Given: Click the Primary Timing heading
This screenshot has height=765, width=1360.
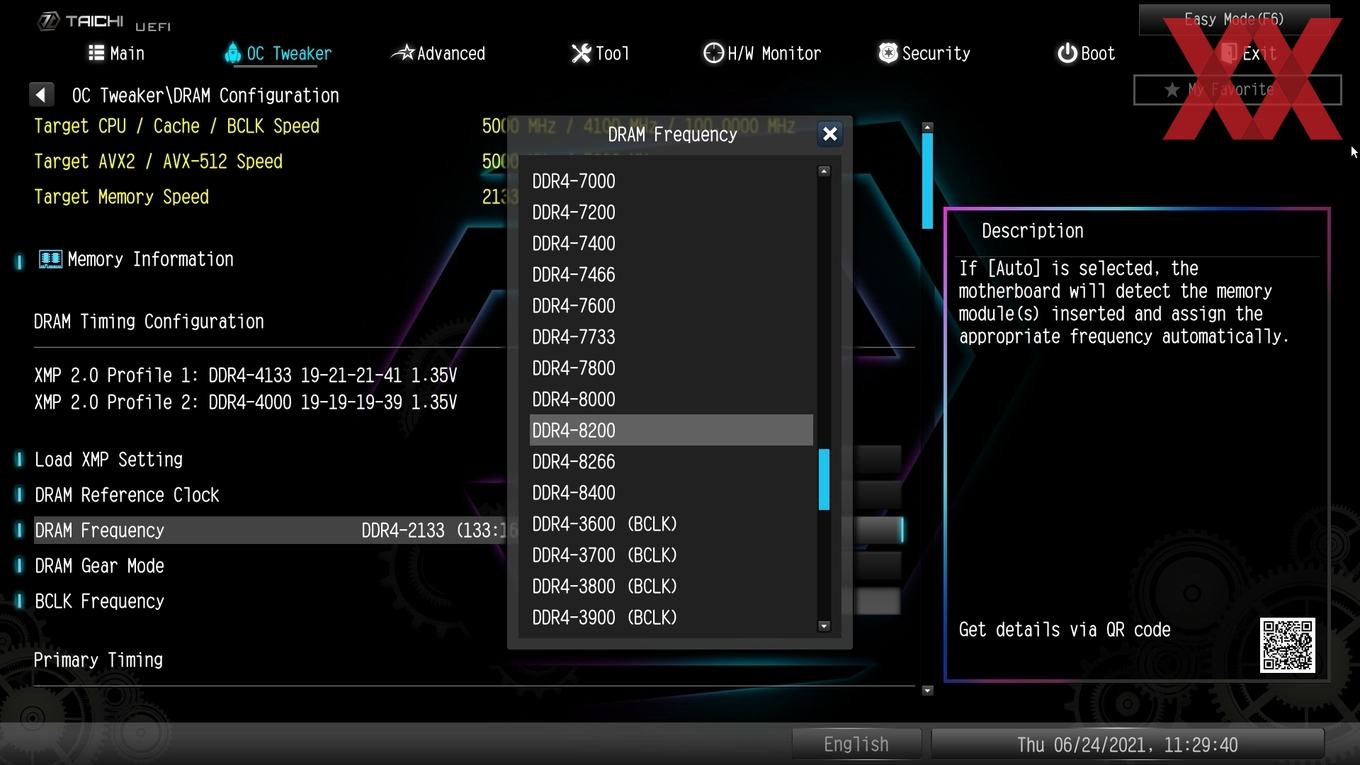Looking at the screenshot, I should (98, 660).
